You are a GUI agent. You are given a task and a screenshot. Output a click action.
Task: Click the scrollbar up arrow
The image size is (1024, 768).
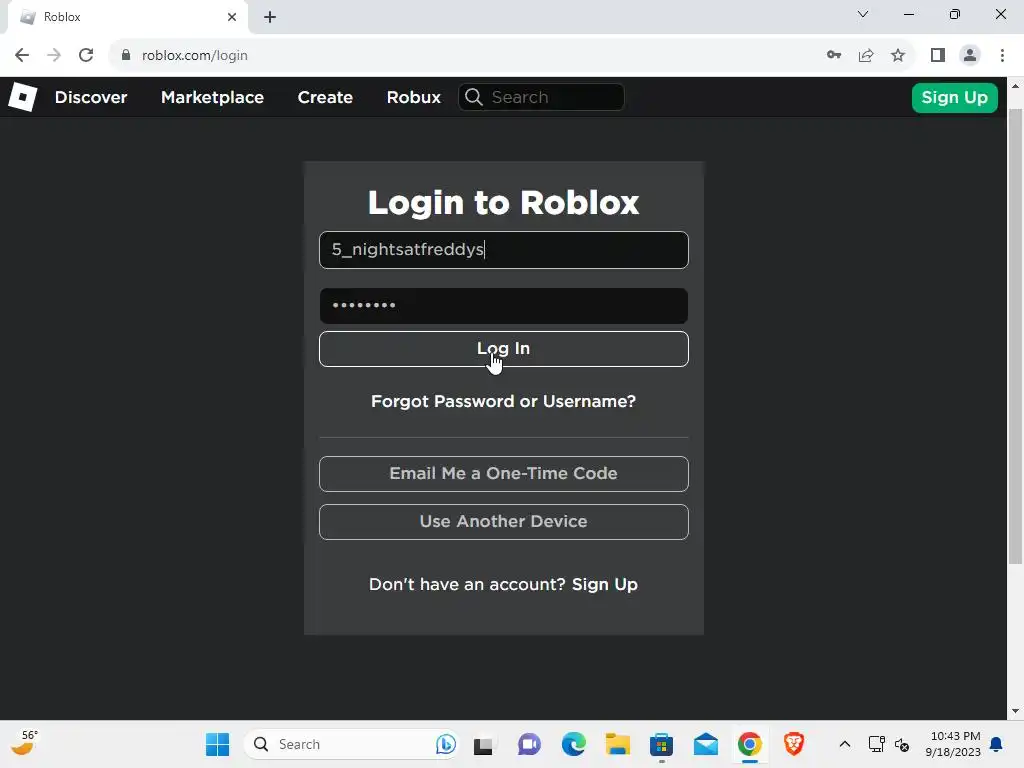click(1015, 86)
